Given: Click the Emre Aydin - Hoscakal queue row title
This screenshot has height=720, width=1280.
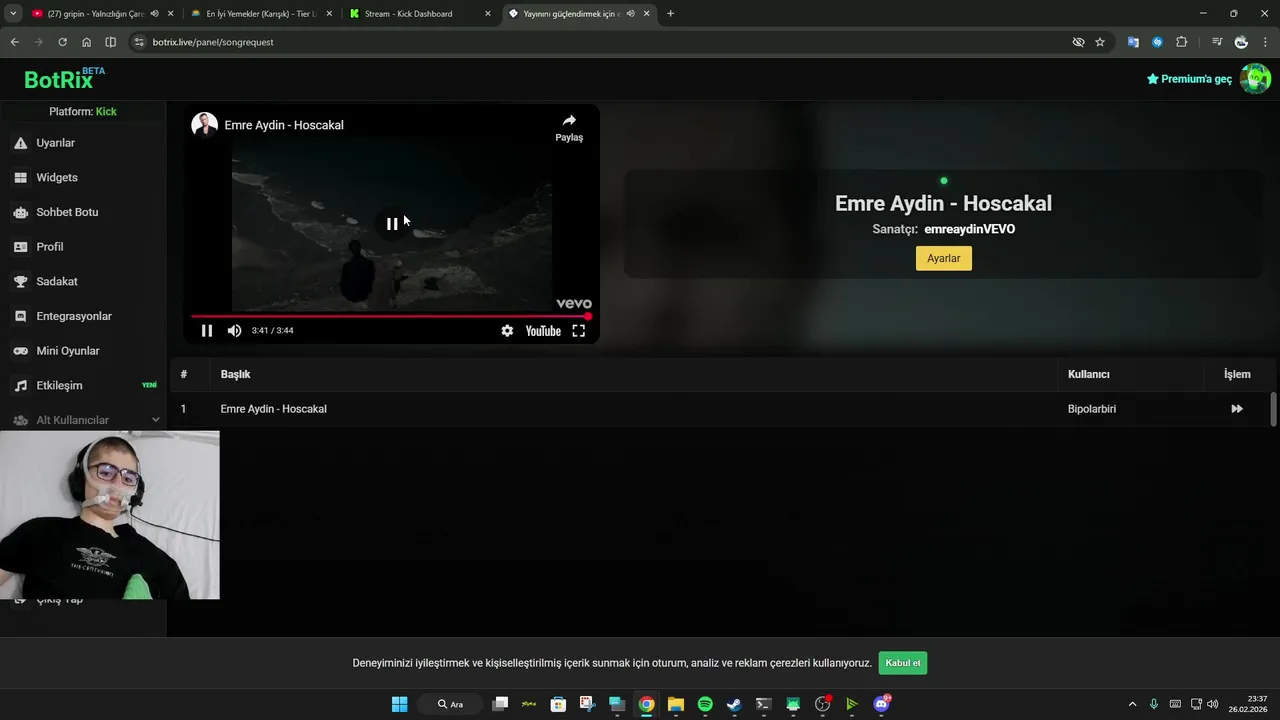Looking at the screenshot, I should click(x=273, y=409).
